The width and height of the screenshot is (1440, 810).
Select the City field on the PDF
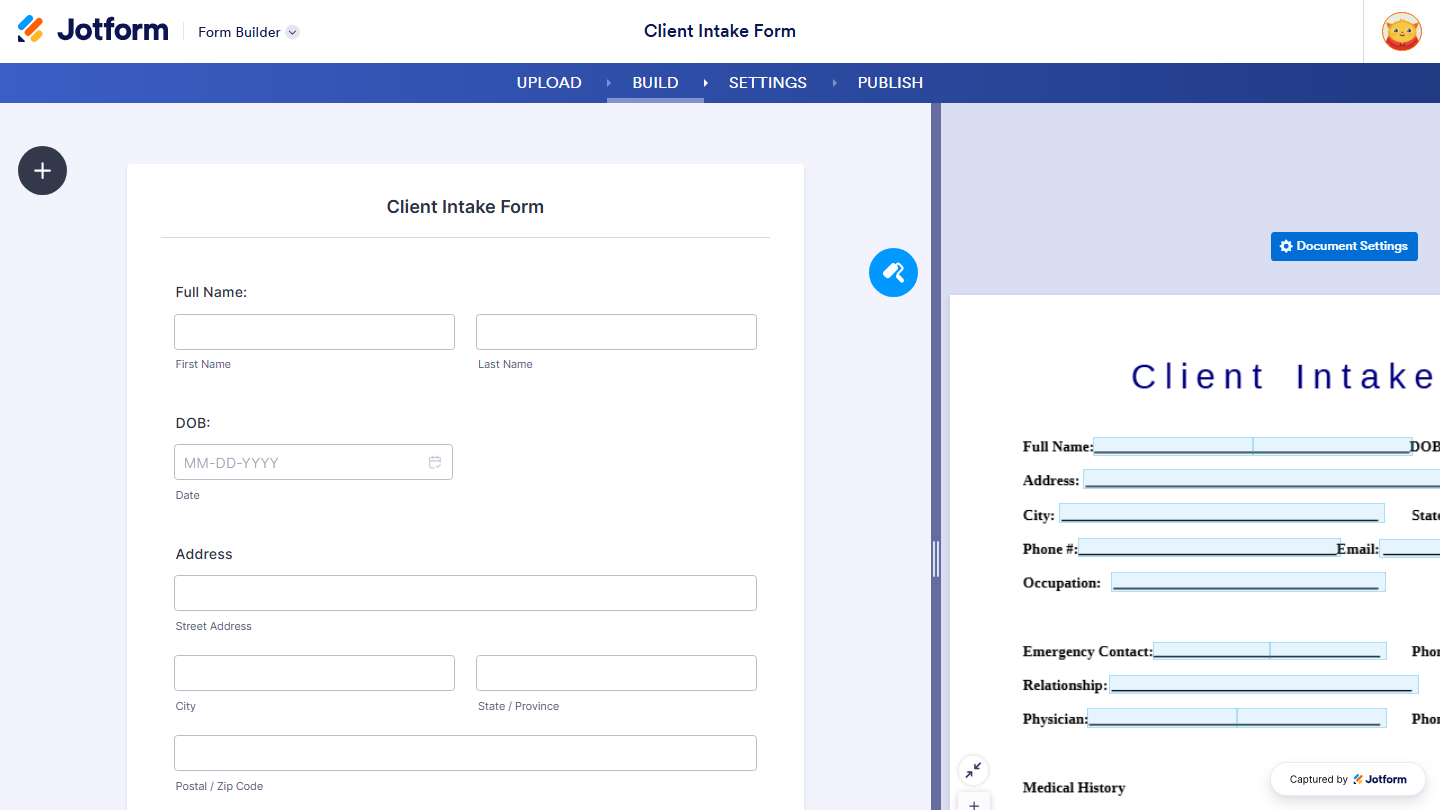pyautogui.click(x=1222, y=513)
